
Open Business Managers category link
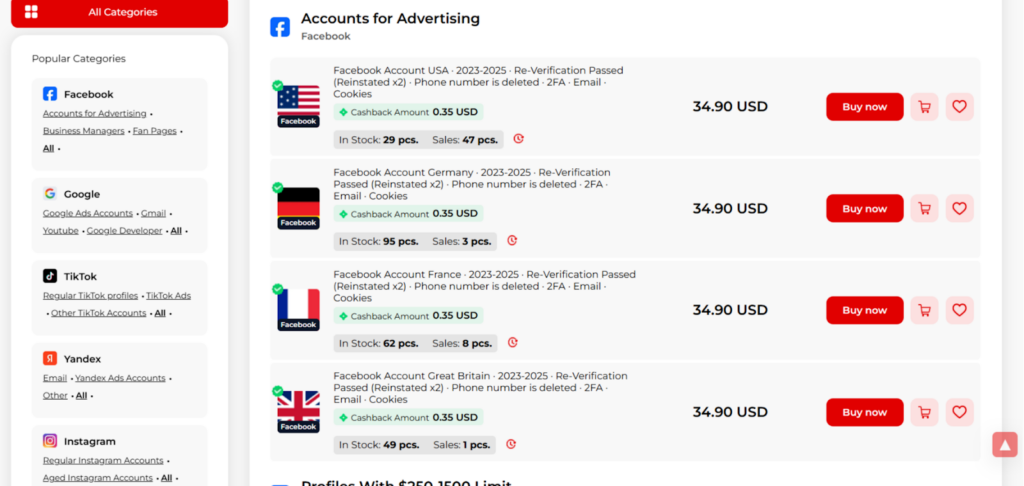[83, 131]
